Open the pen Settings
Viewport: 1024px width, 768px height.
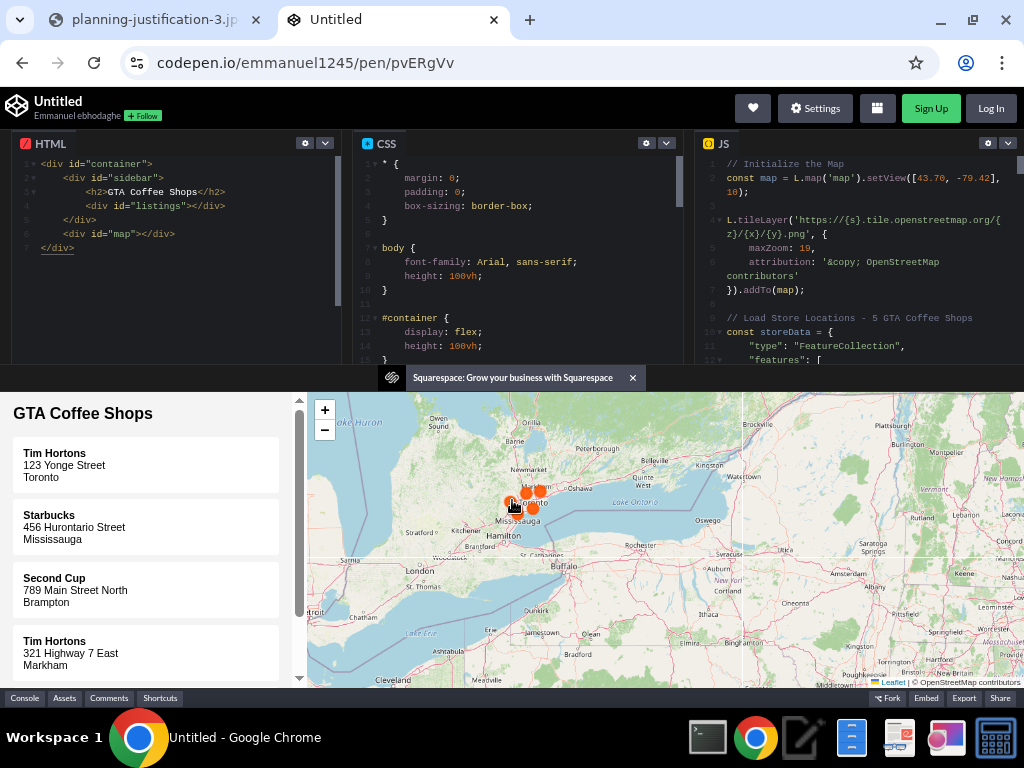tap(815, 108)
